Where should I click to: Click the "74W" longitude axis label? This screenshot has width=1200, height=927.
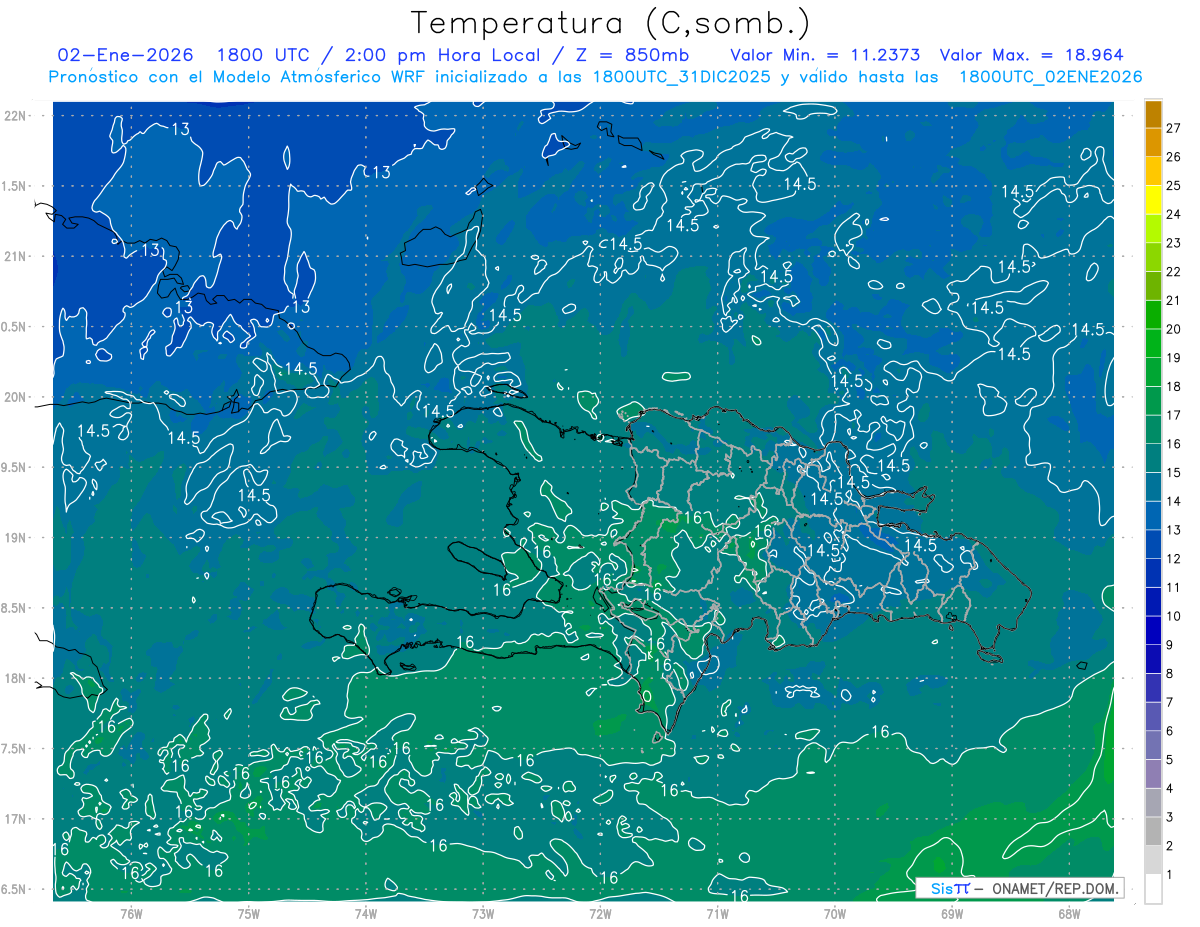pyautogui.click(x=365, y=913)
